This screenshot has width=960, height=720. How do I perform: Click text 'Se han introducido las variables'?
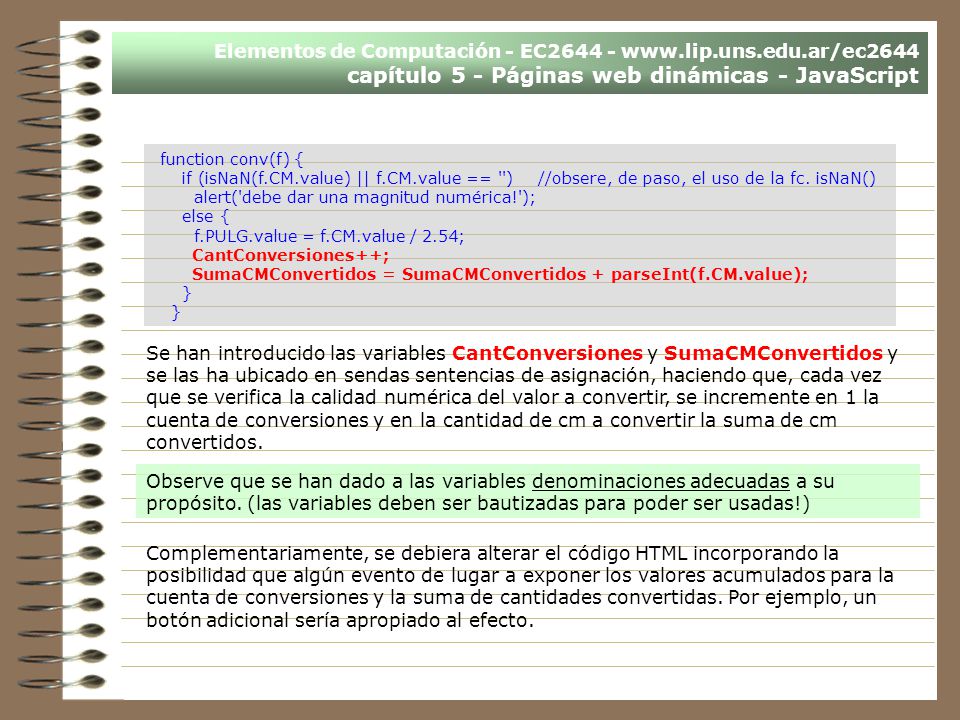tap(296, 353)
